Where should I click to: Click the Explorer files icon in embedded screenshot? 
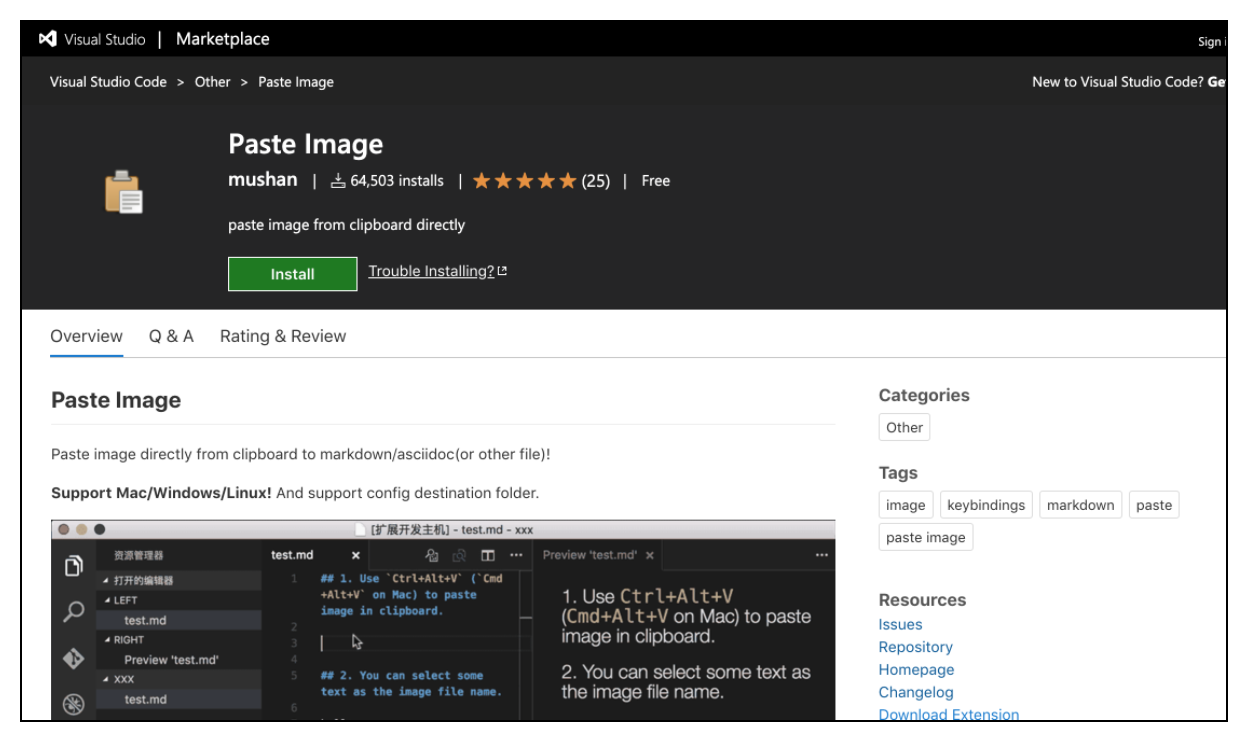pyautogui.click(x=73, y=566)
